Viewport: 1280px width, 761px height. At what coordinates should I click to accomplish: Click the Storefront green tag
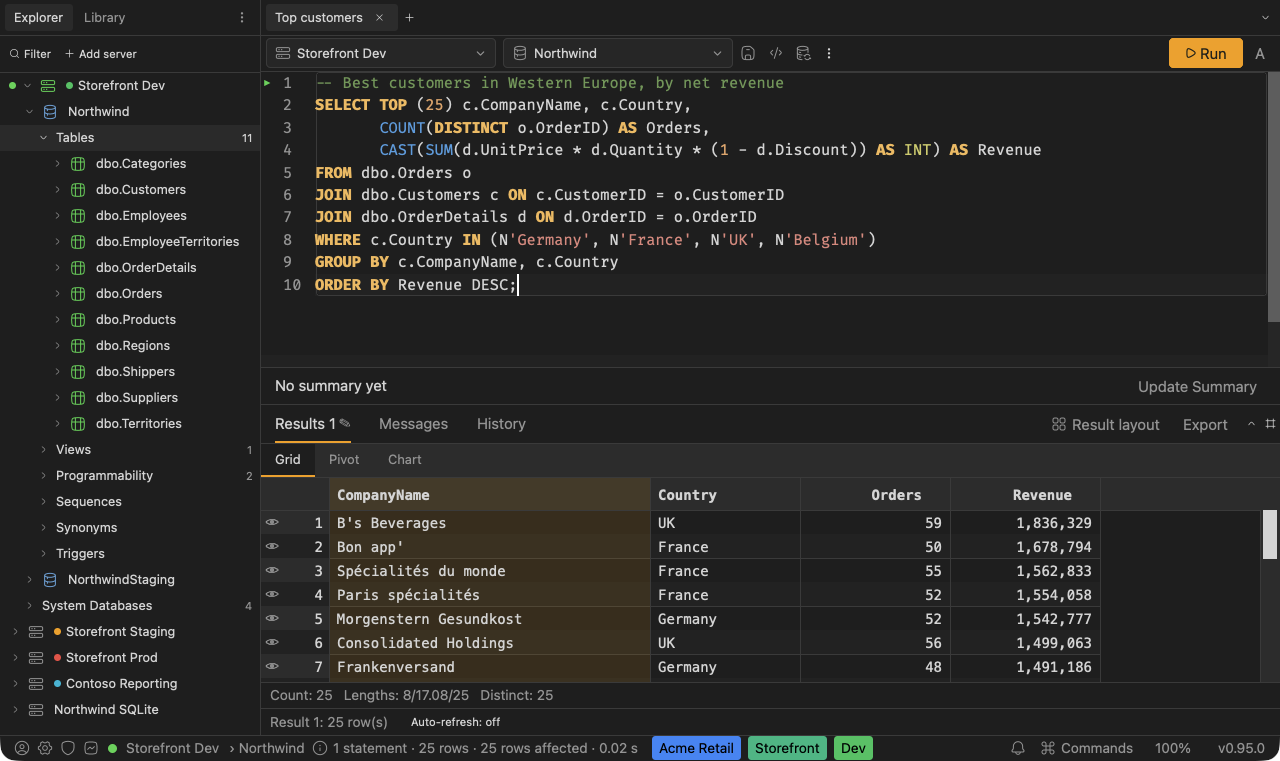(x=787, y=748)
